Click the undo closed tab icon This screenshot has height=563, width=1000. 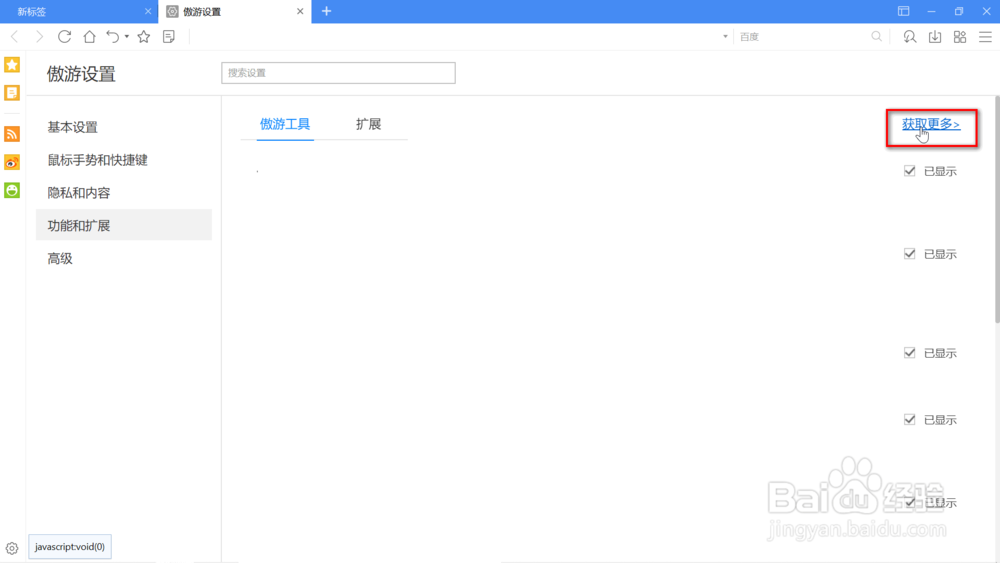(x=113, y=37)
